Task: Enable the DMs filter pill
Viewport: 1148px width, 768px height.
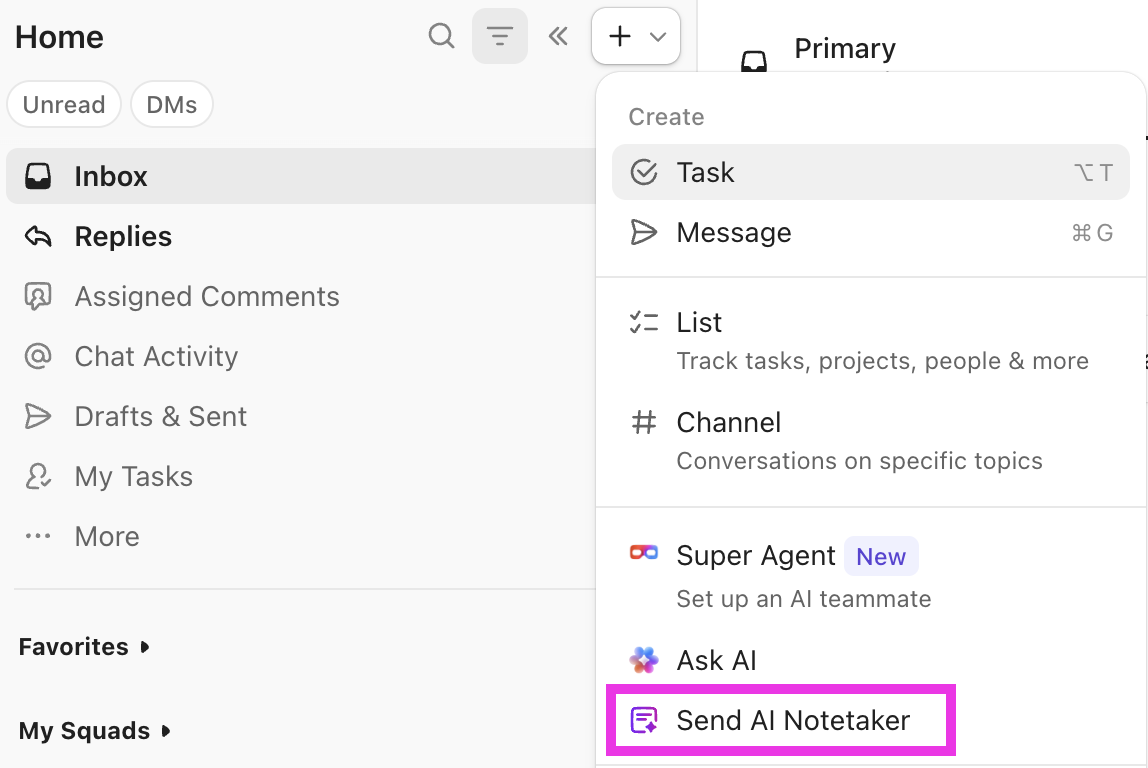Action: (171, 104)
